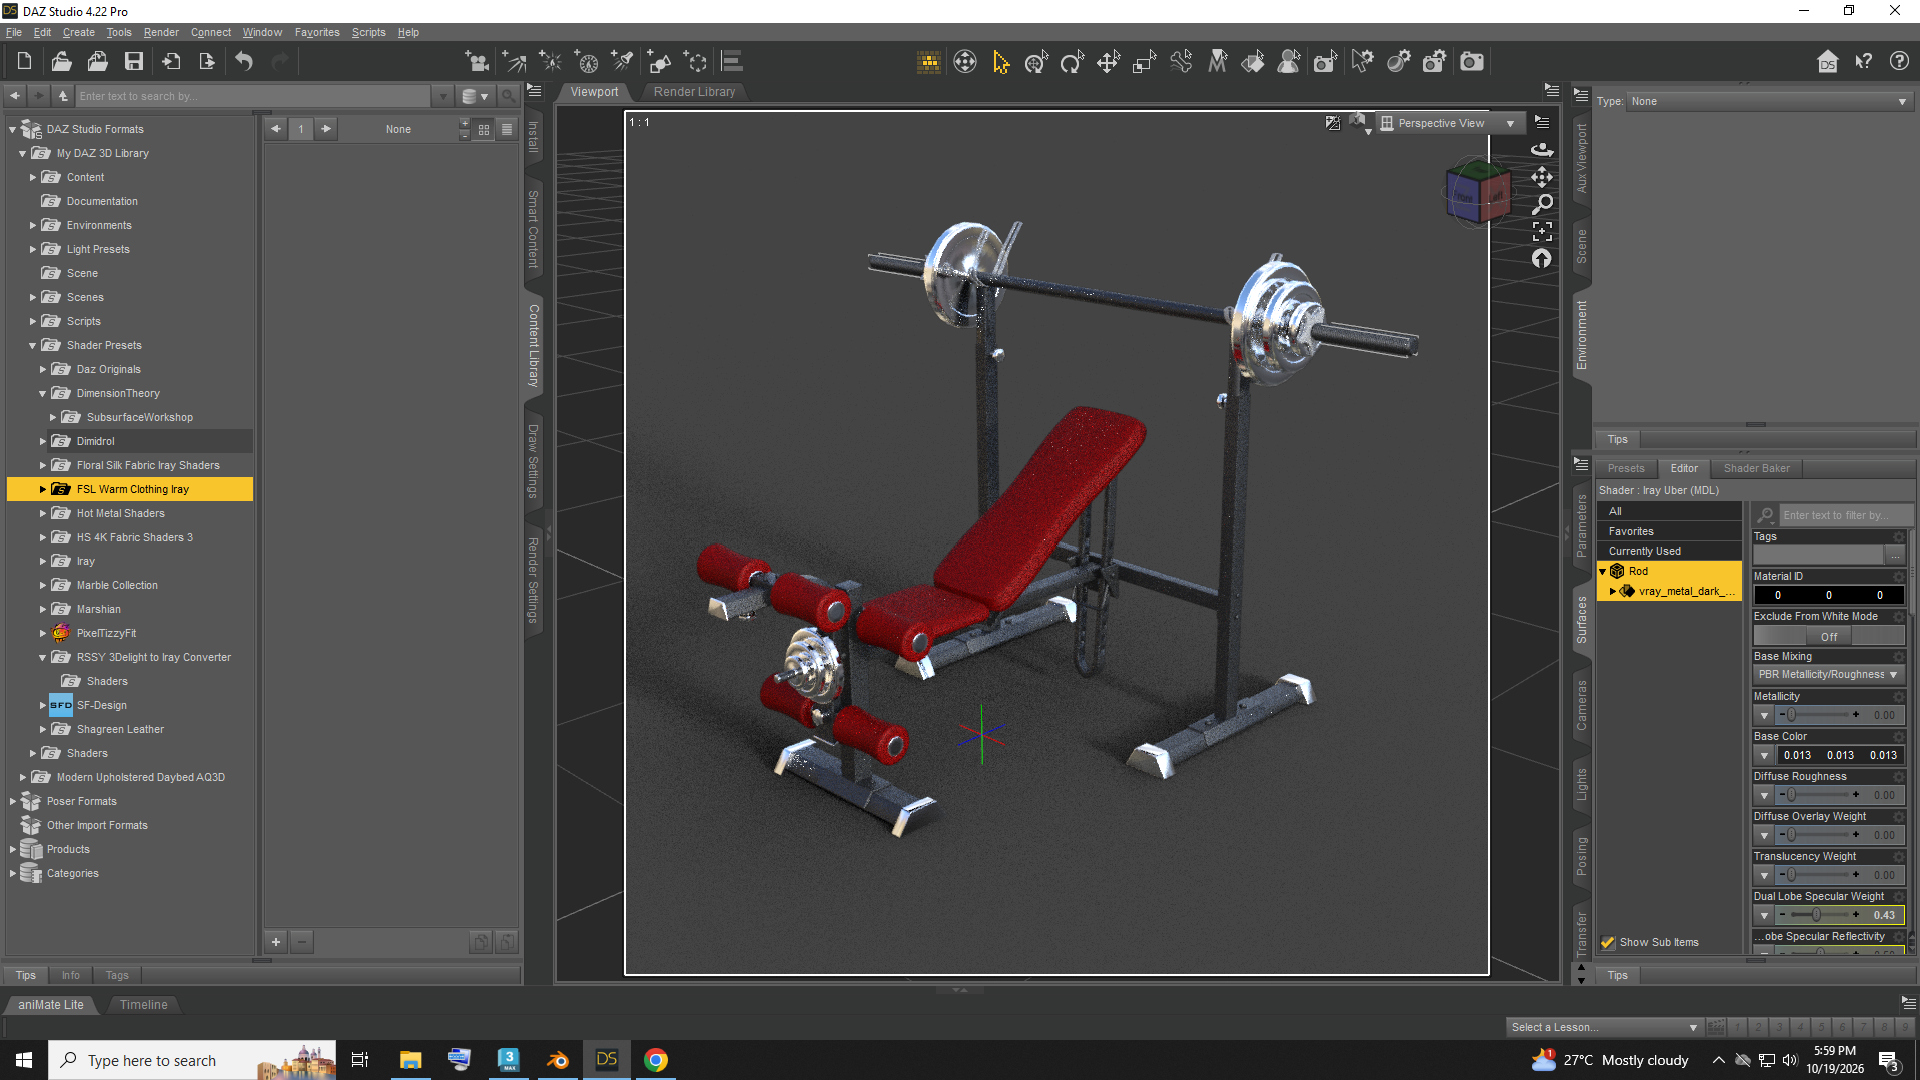
Task: Activate the Rotate tool in the toolbar
Action: [x=1072, y=62]
